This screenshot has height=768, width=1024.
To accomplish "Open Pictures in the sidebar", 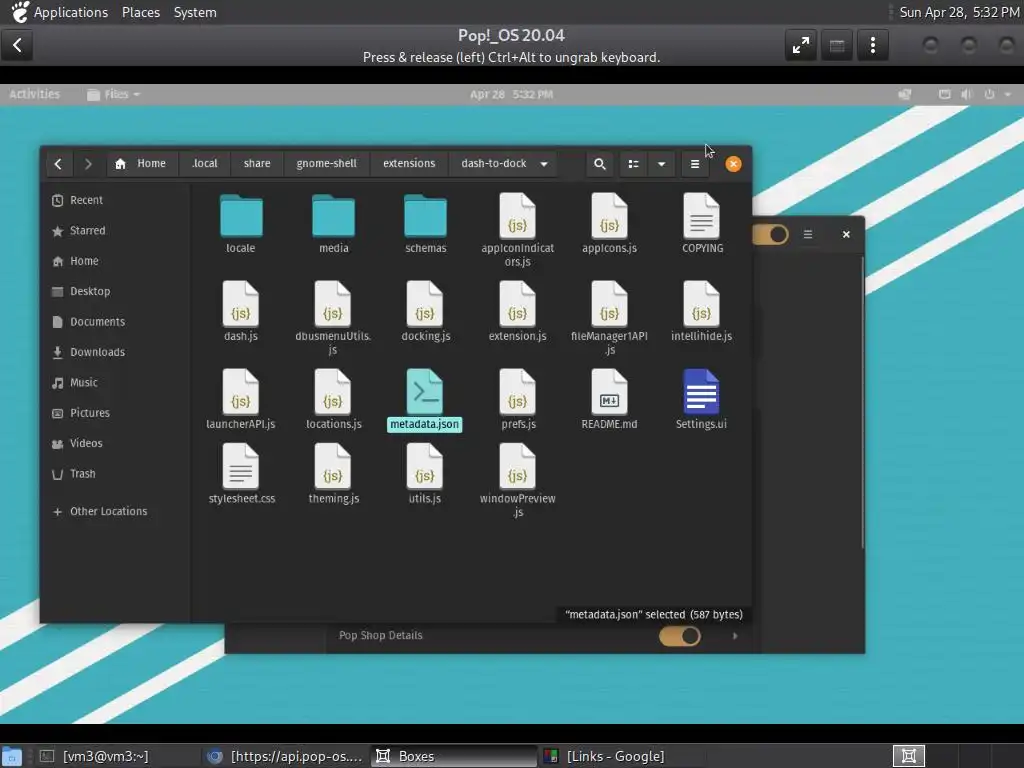I will click(x=115, y=413).
